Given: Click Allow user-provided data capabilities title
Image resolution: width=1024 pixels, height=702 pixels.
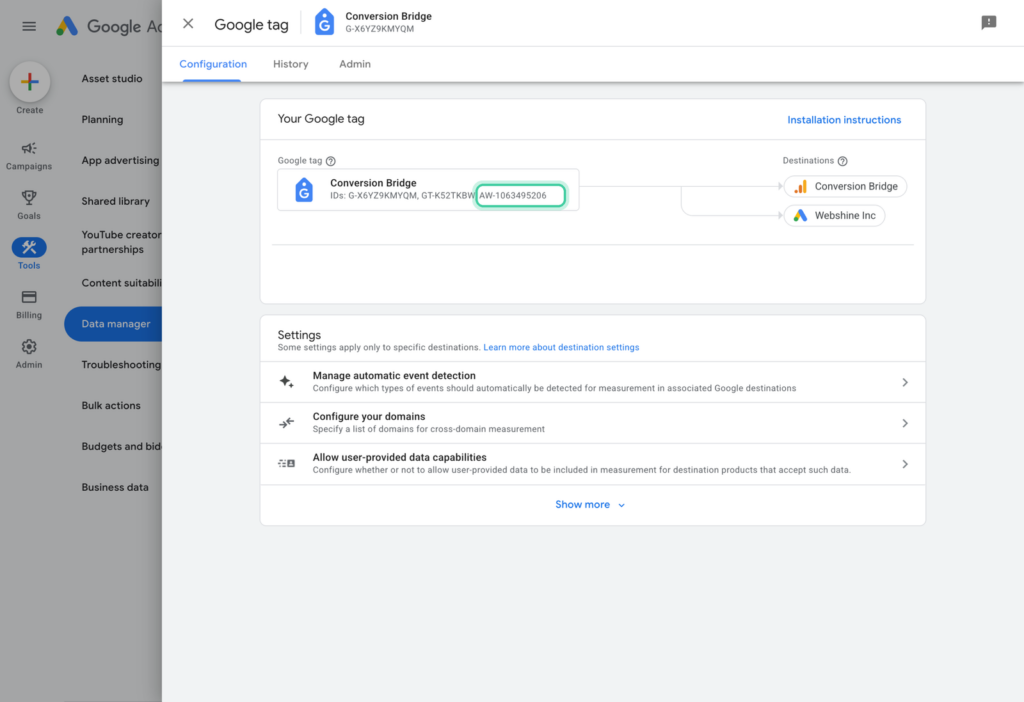Looking at the screenshot, I should [400, 457].
